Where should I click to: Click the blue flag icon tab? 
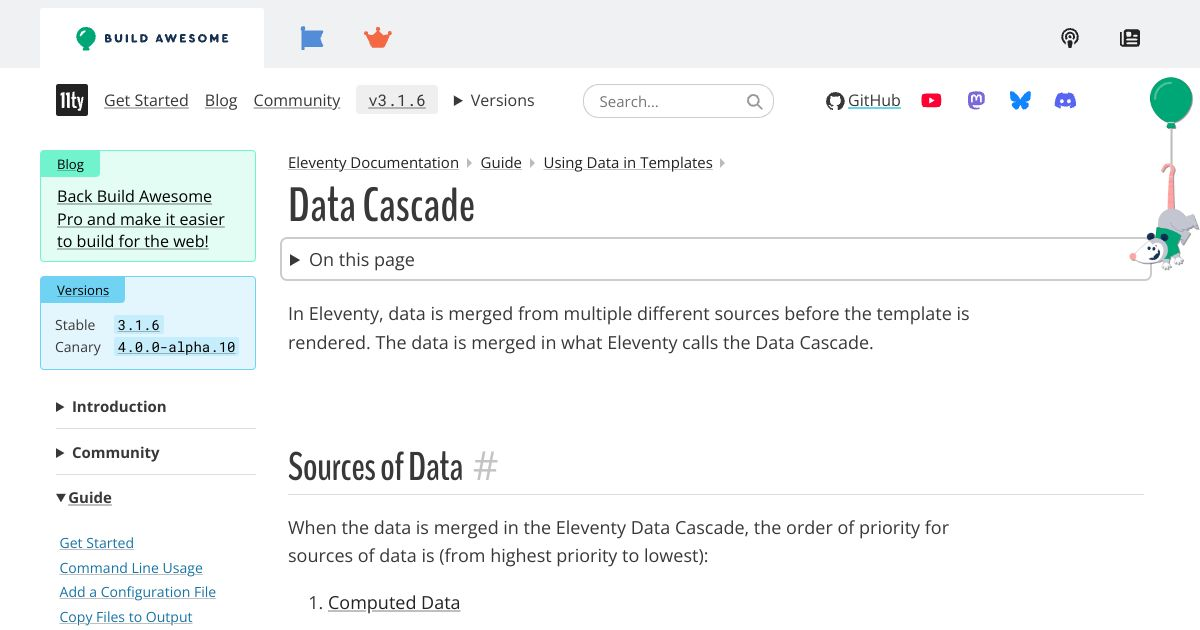click(312, 38)
